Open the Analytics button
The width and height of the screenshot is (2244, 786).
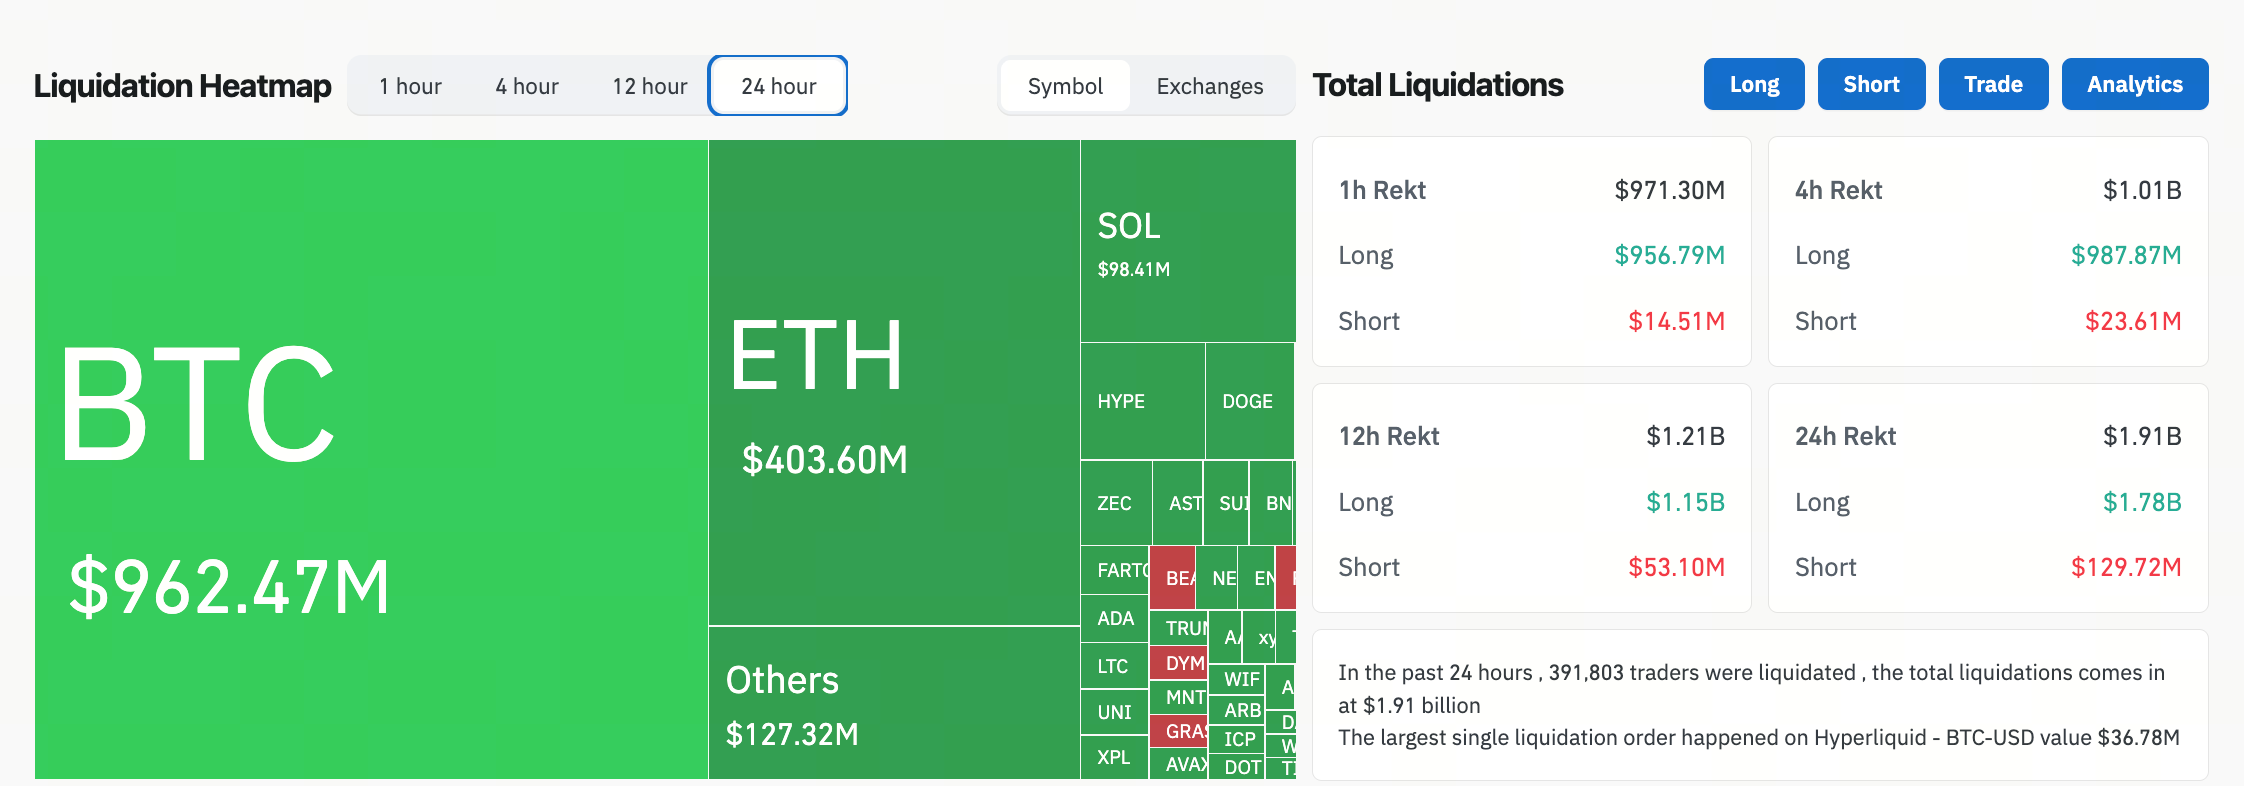coord(2135,84)
